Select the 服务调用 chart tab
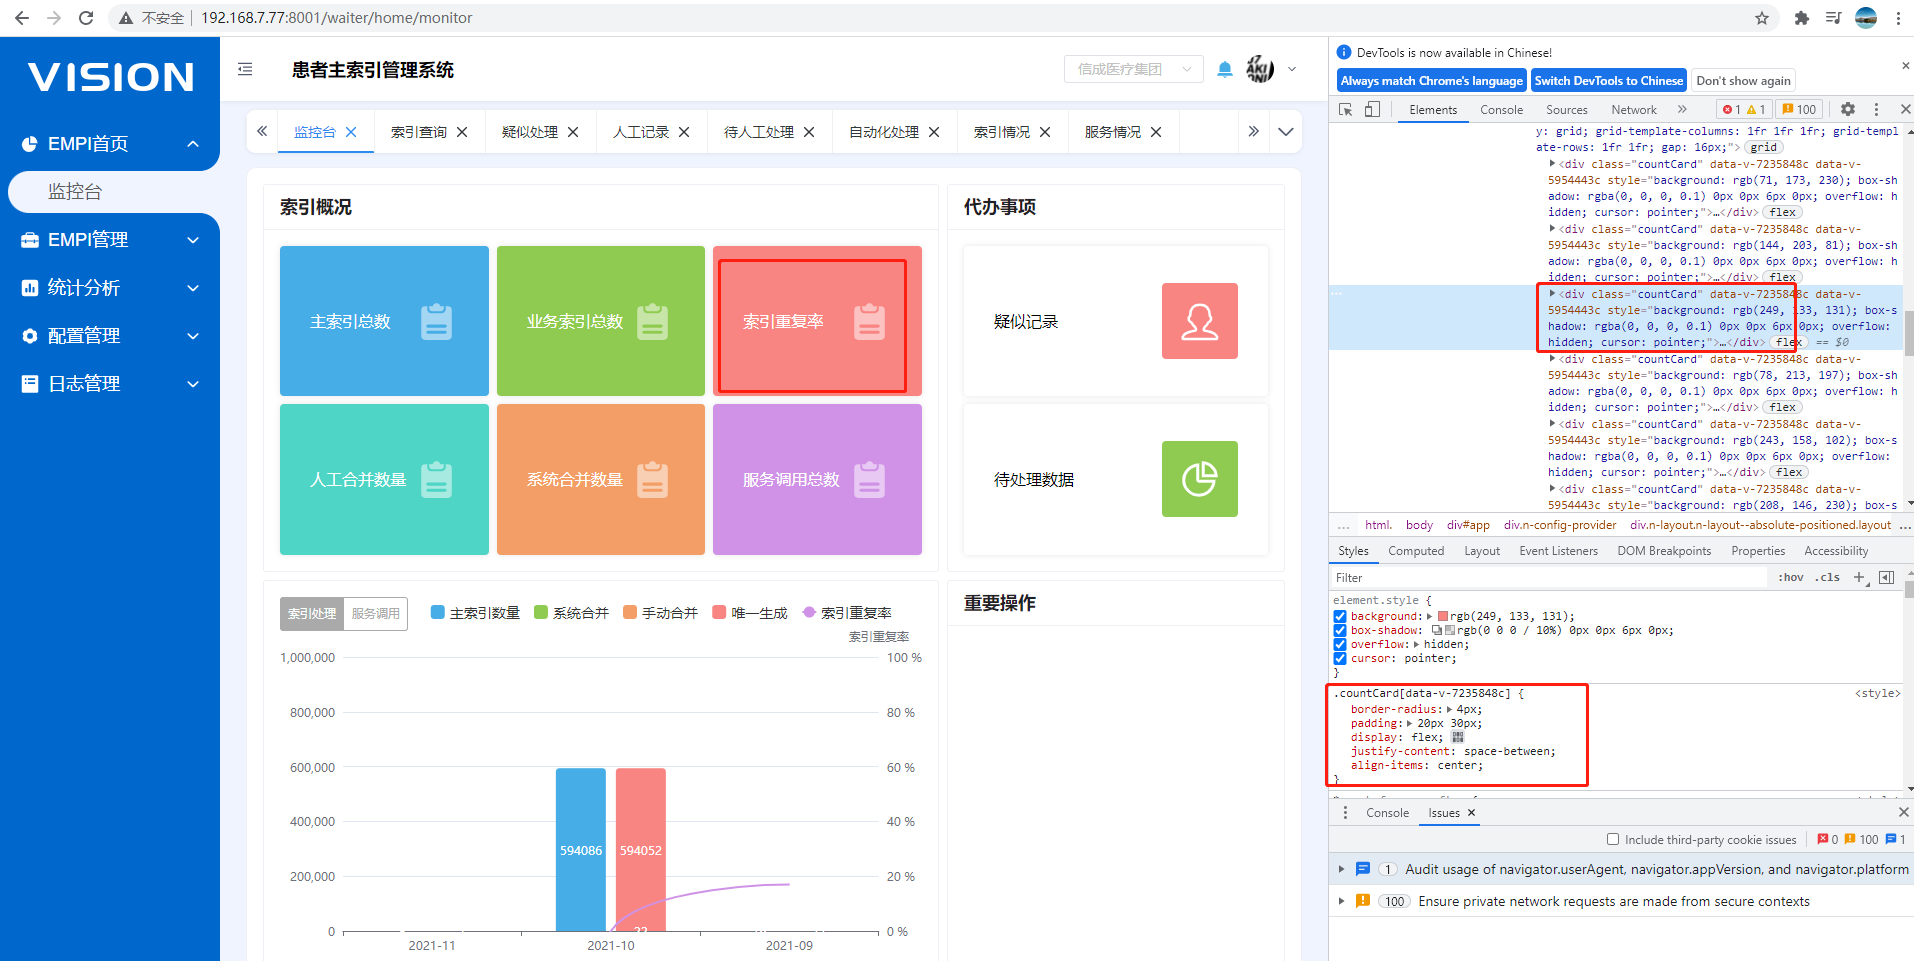The image size is (1914, 961). pos(375,613)
